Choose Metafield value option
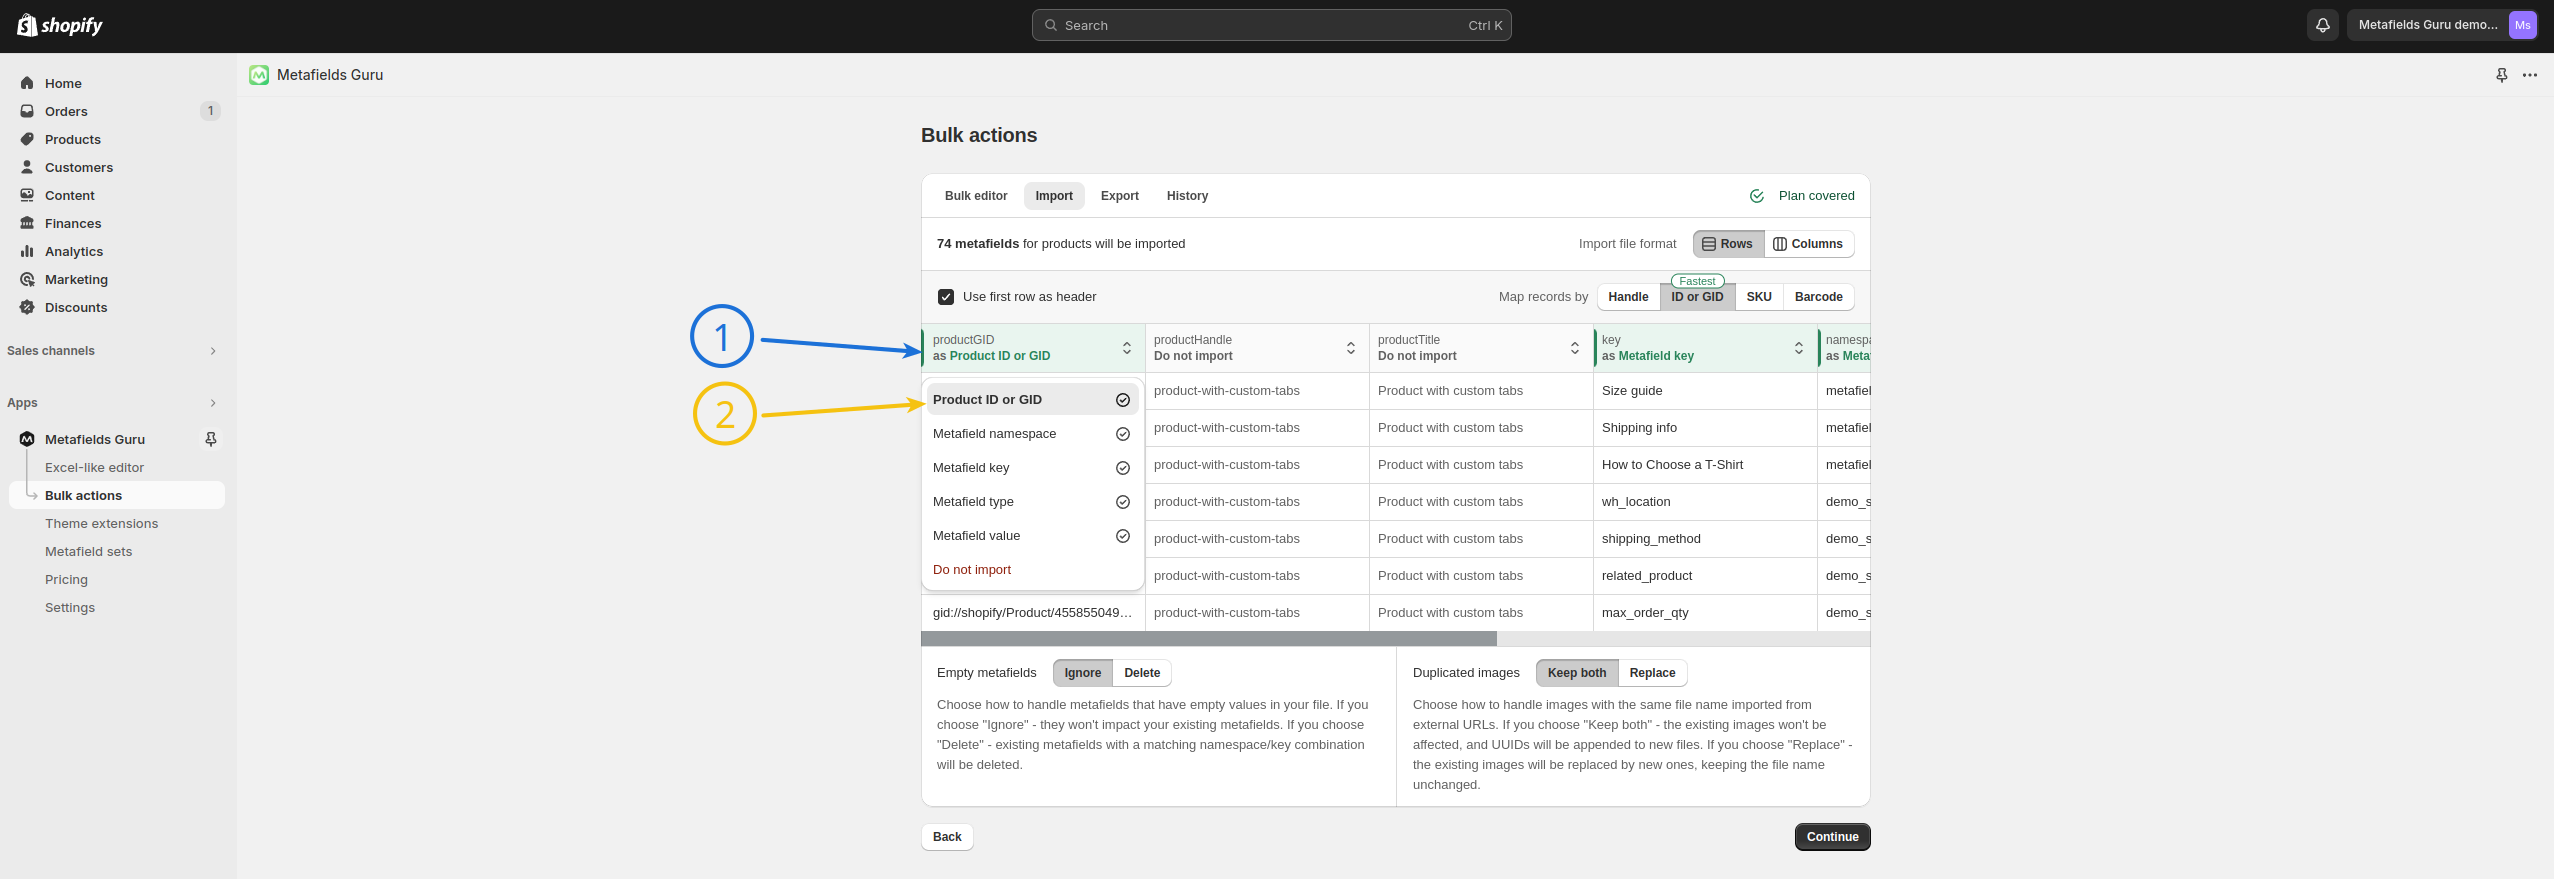Screen dimensions: 2554x879 pos(1032,536)
